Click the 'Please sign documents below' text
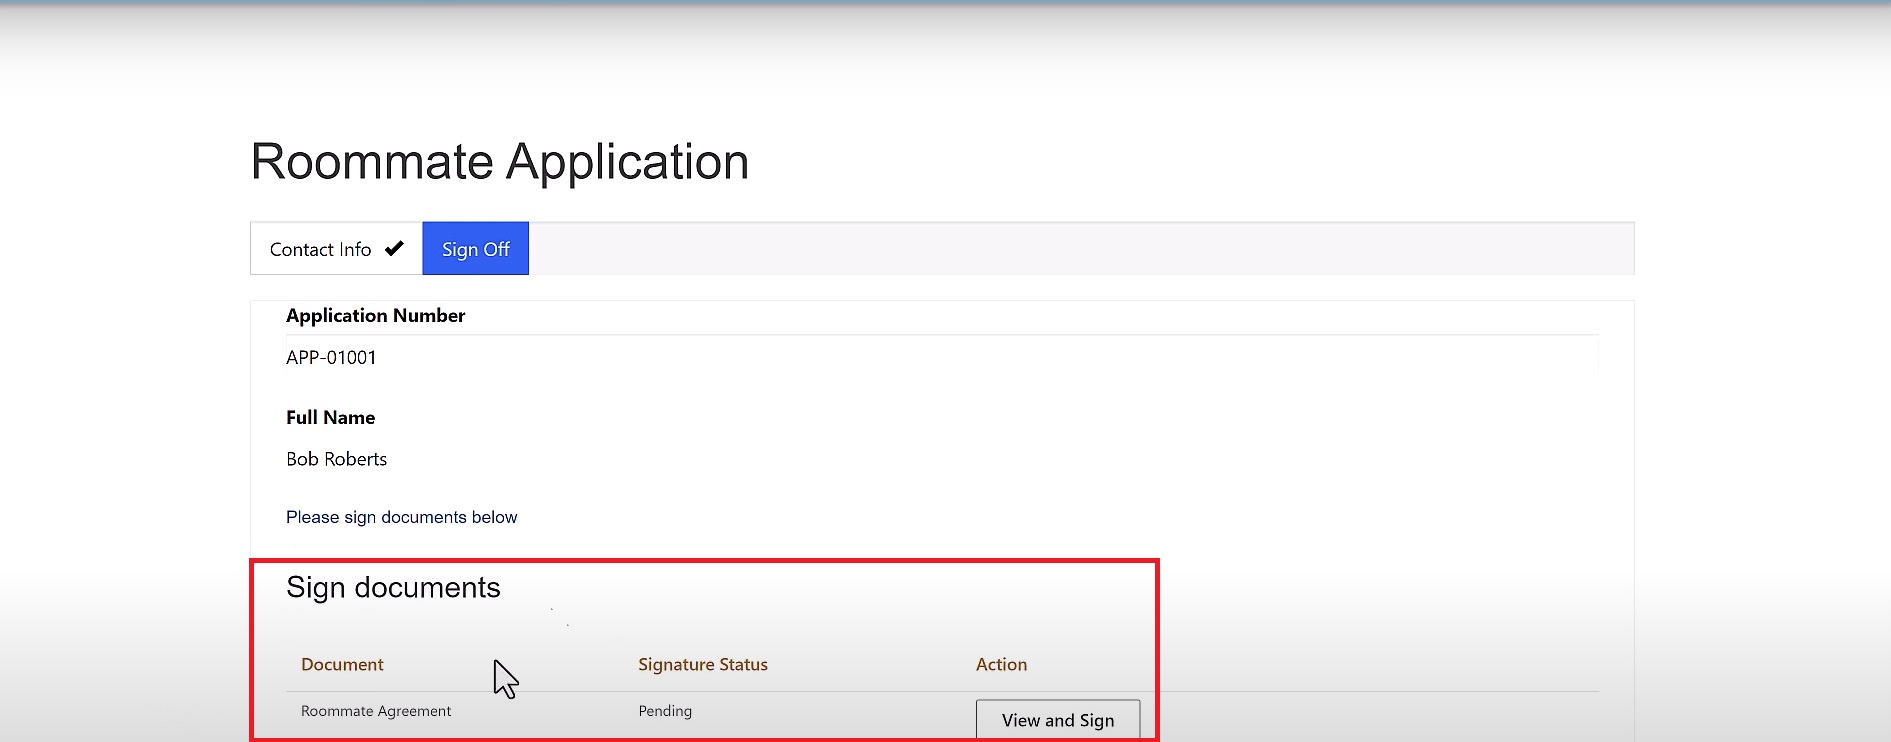Screen dimensions: 1891x742 pos(401,517)
